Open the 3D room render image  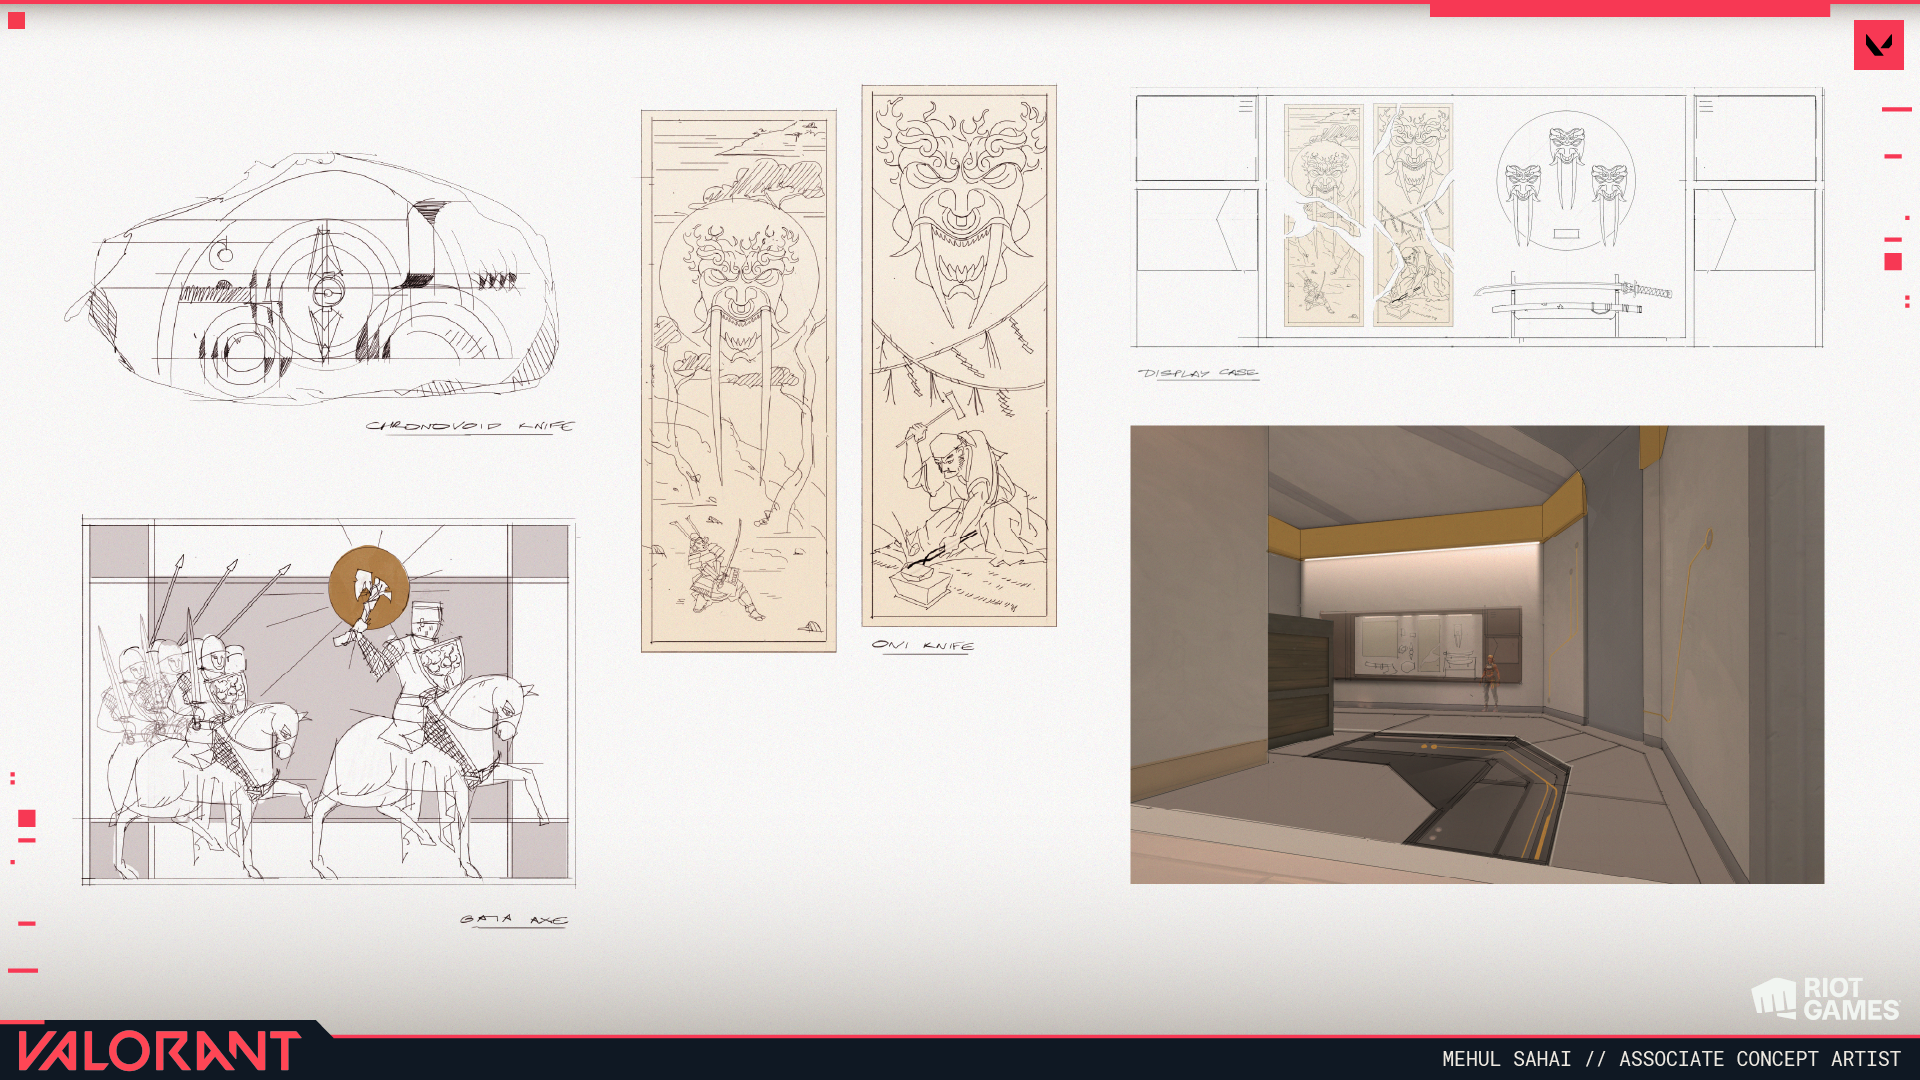(1477, 655)
